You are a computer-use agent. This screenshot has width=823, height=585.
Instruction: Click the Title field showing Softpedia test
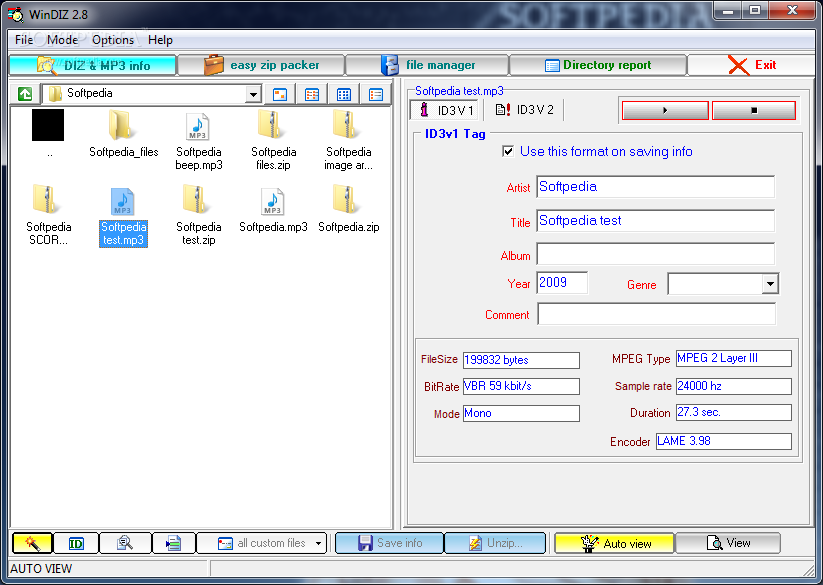655,221
